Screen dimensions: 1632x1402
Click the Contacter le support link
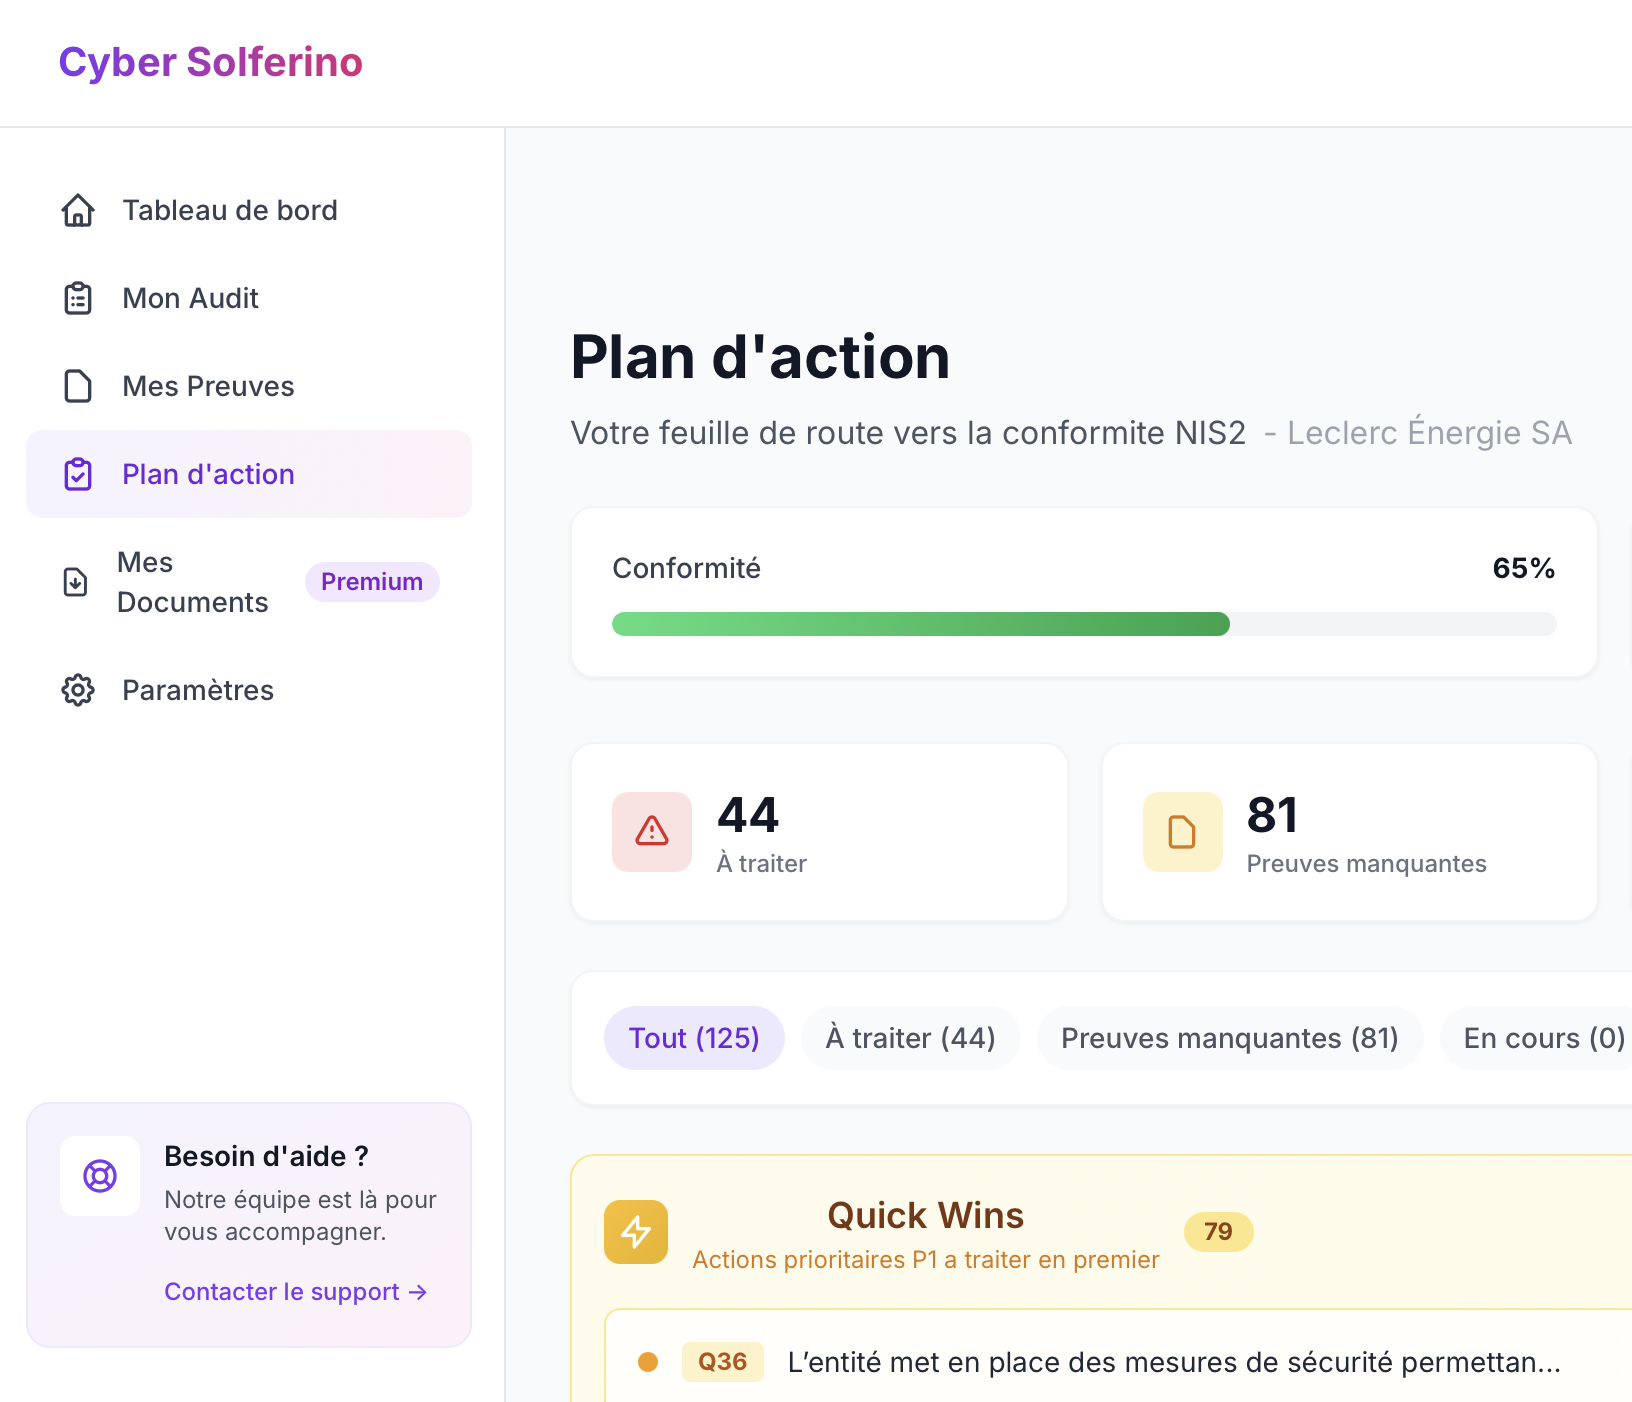tap(296, 1291)
